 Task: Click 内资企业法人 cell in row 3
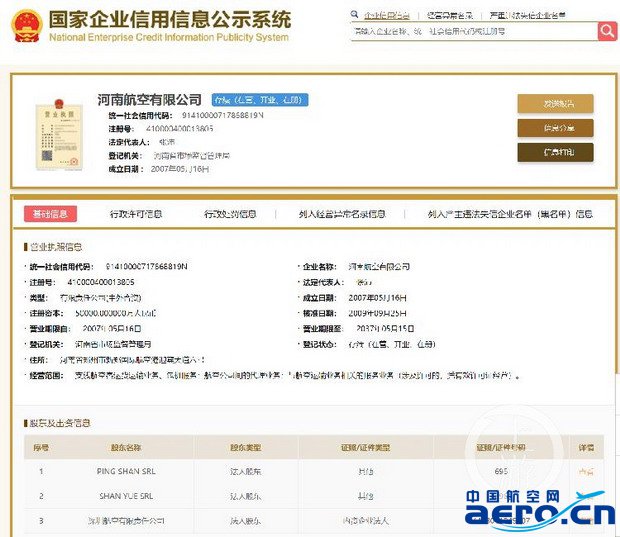click(x=365, y=521)
